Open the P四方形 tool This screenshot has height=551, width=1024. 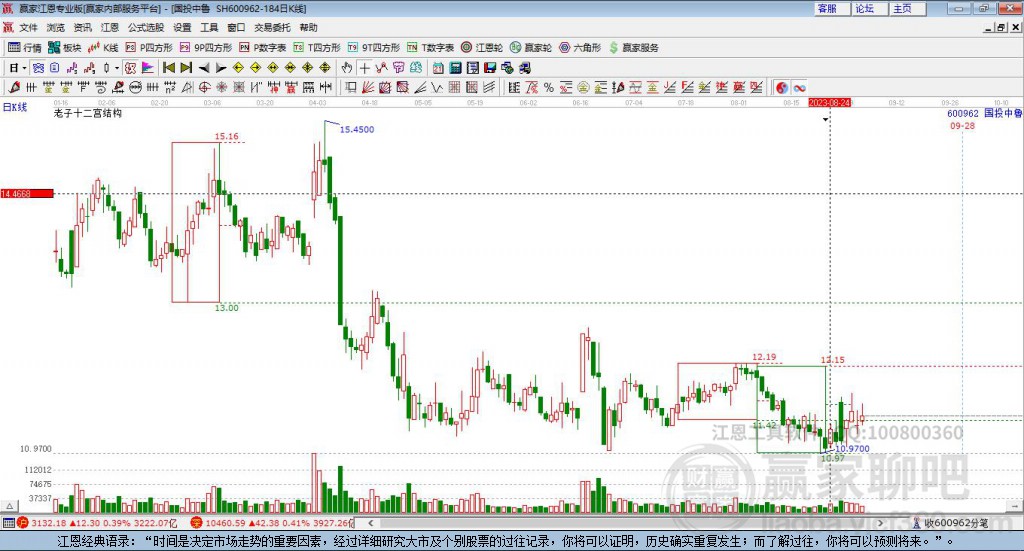(x=149, y=48)
